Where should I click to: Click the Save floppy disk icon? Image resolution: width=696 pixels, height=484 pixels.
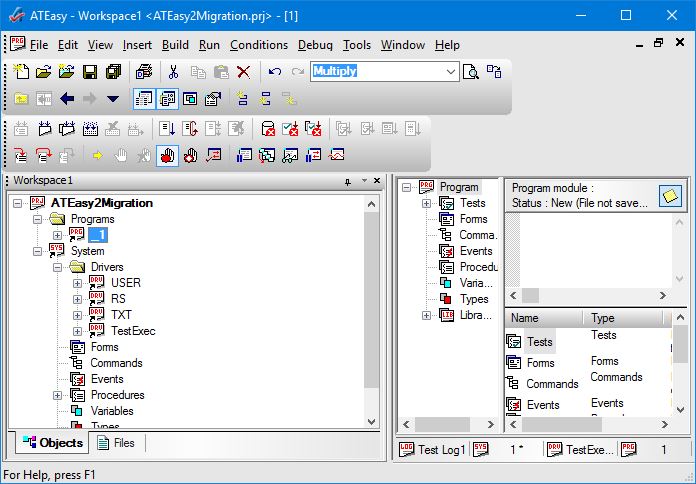(x=90, y=71)
